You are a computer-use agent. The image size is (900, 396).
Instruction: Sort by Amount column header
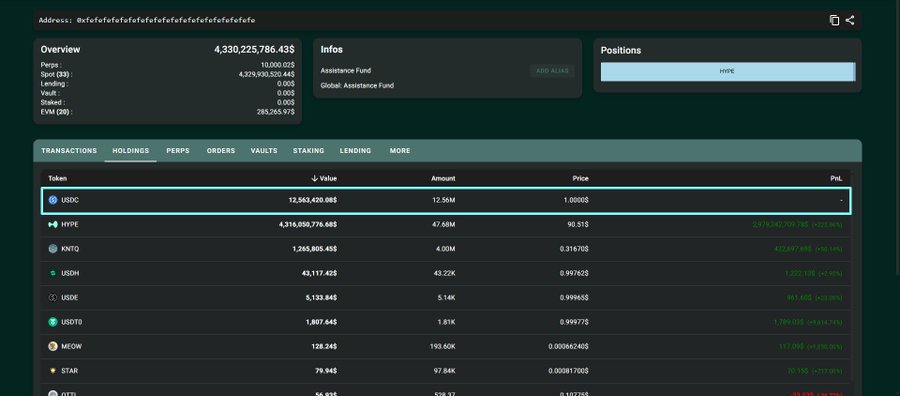coord(443,178)
